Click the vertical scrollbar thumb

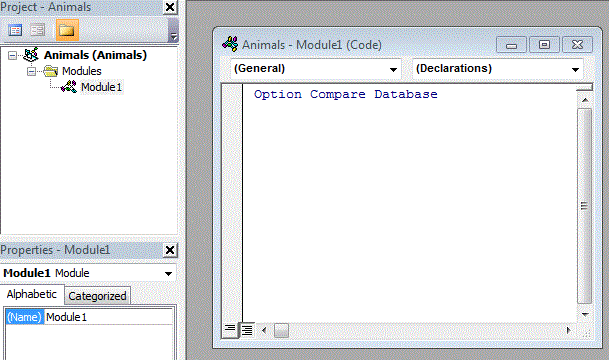click(584, 206)
